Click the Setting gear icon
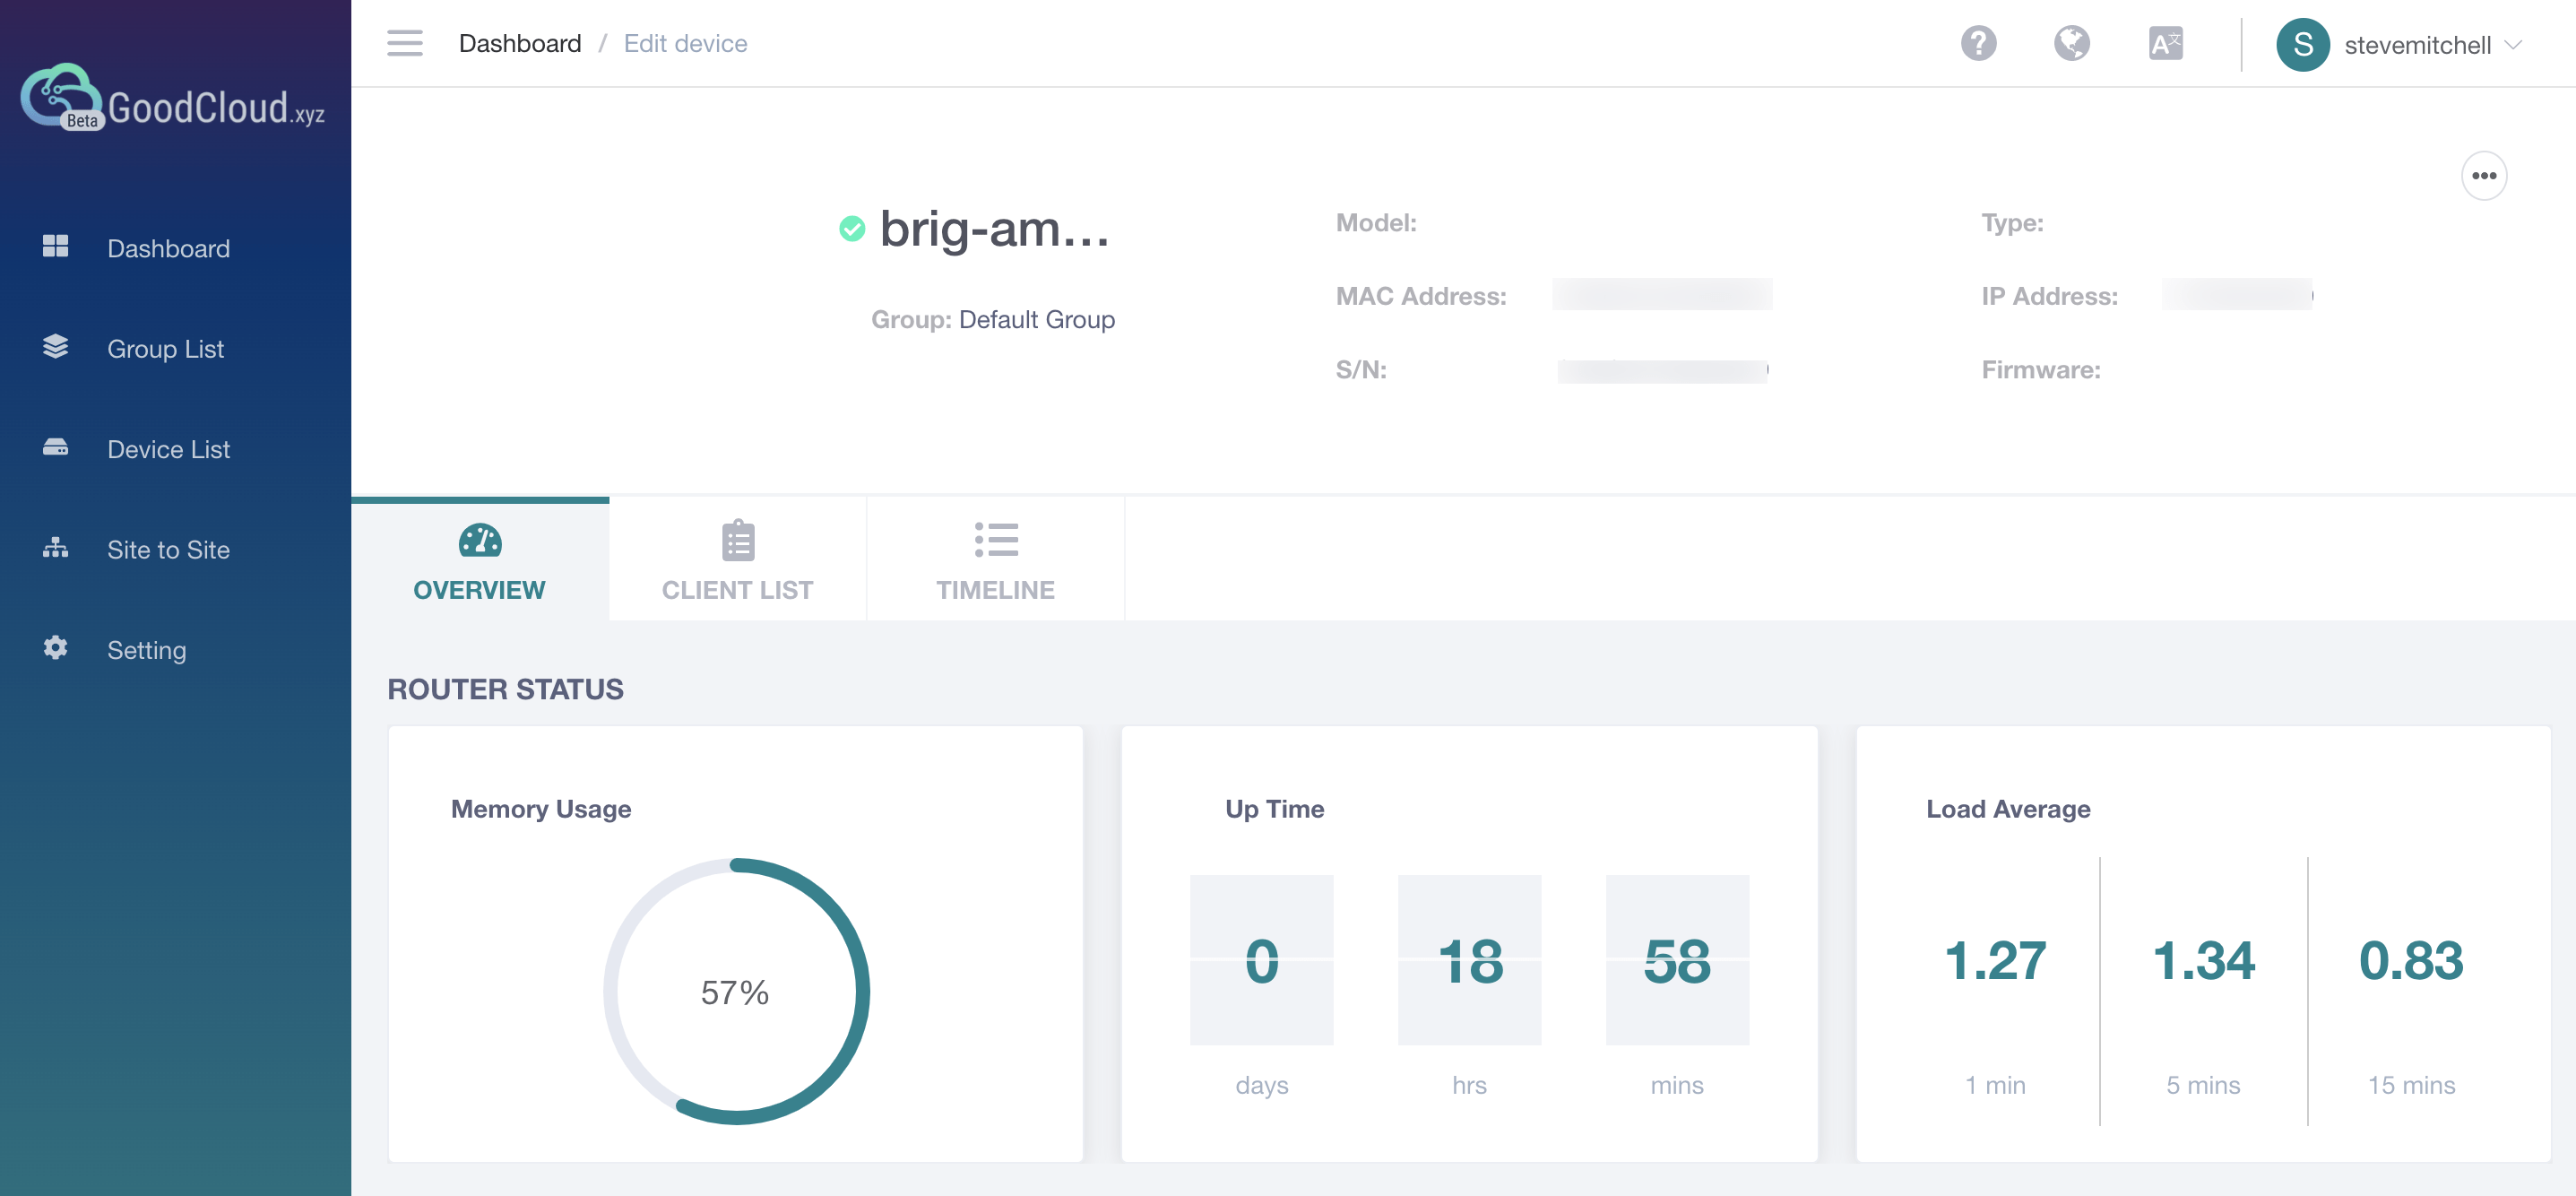The image size is (2576, 1196). 56,648
